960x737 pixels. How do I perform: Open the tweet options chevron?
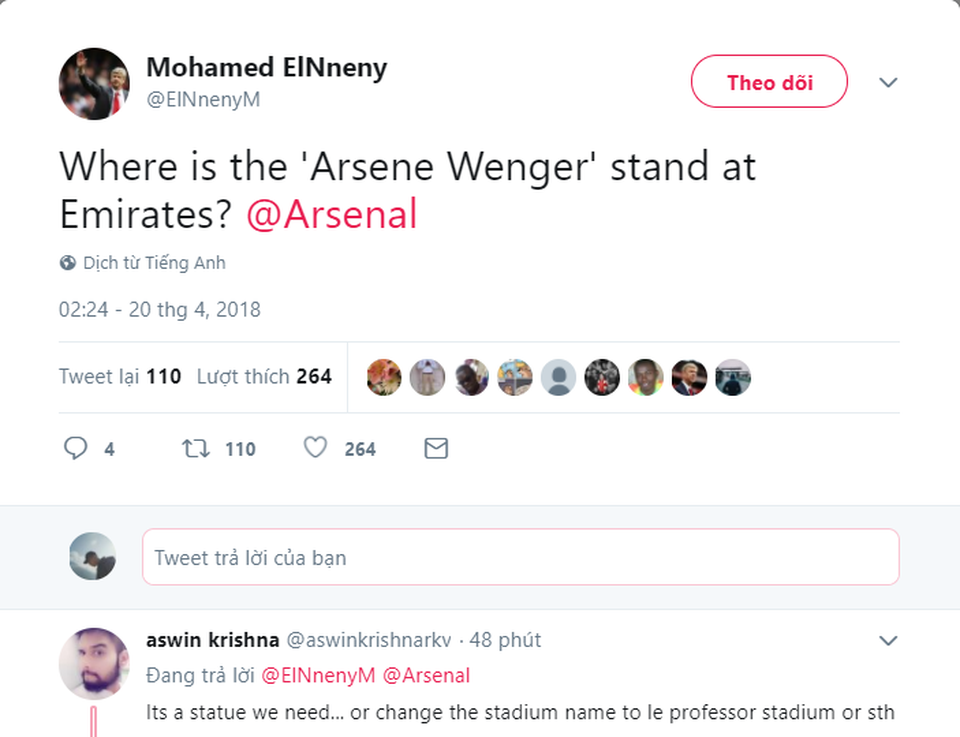tap(888, 83)
